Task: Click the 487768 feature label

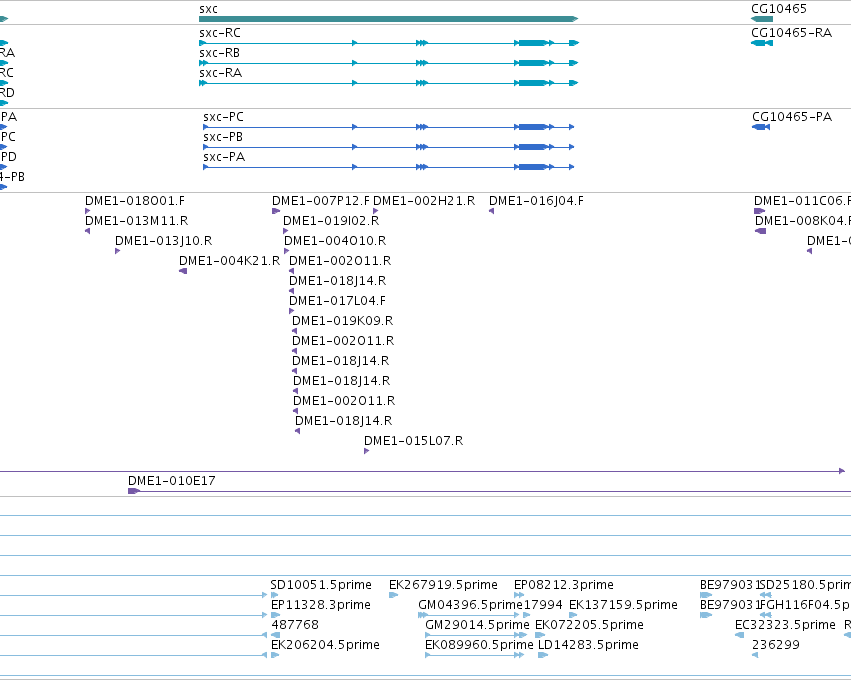Action: coord(295,625)
